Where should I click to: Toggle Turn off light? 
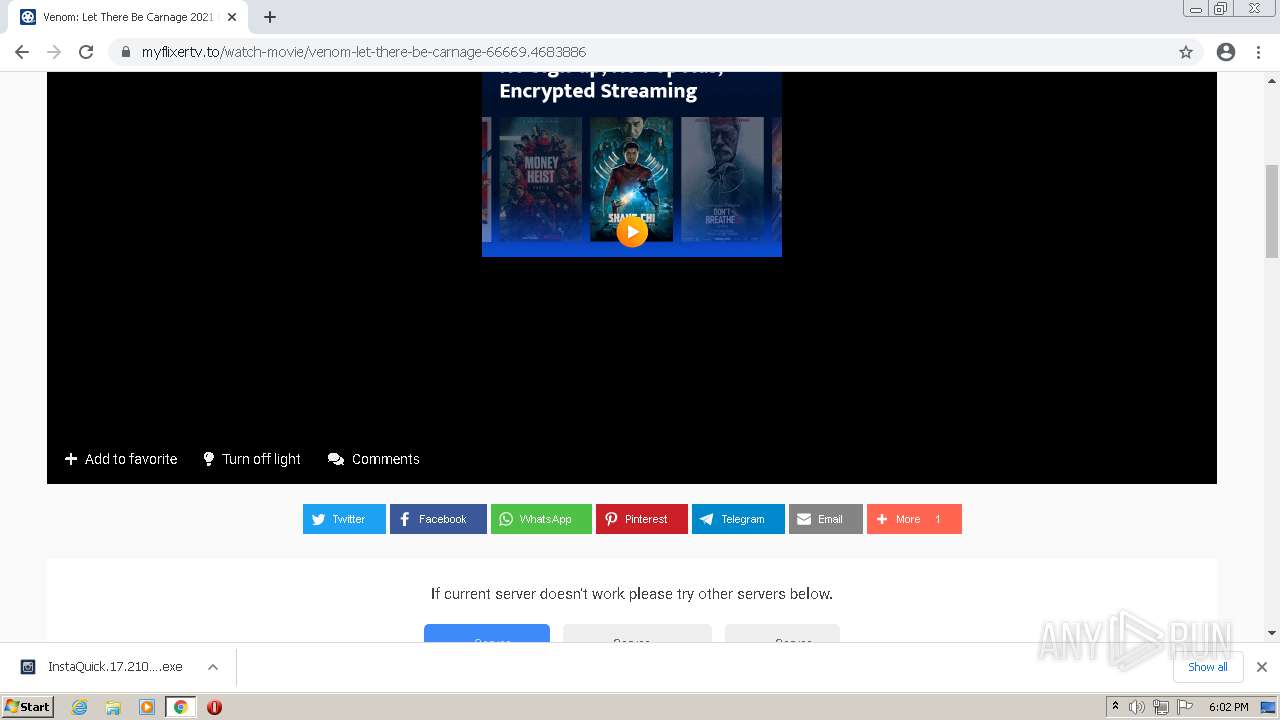pyautogui.click(x=251, y=459)
